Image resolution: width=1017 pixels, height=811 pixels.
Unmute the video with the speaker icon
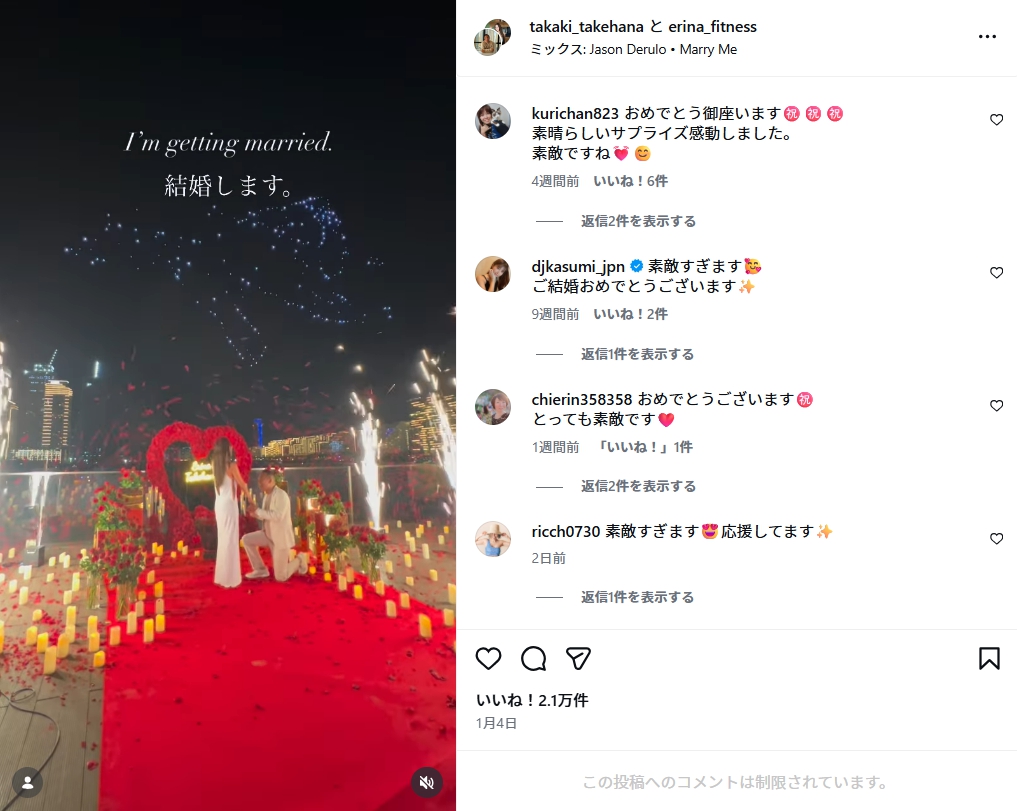coord(427,782)
